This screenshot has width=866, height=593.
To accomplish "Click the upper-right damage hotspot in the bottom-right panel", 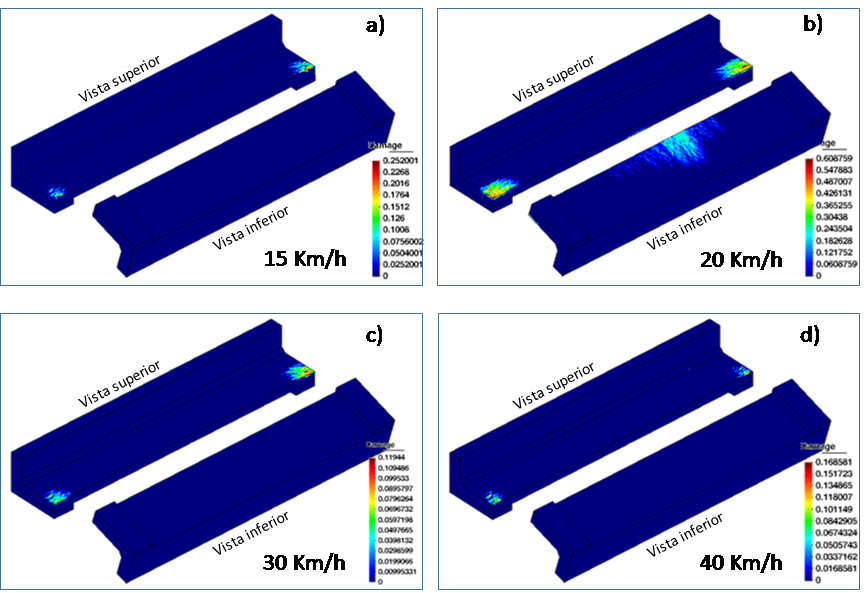I will click(x=745, y=371).
